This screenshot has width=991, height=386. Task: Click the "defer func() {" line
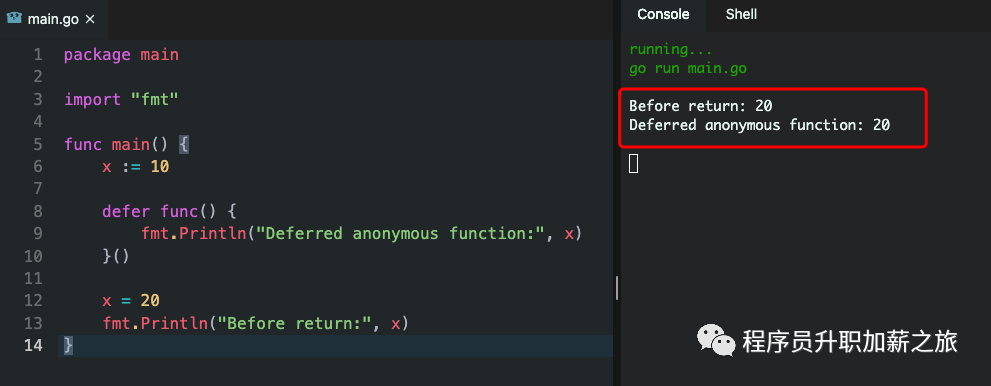[x=169, y=211]
